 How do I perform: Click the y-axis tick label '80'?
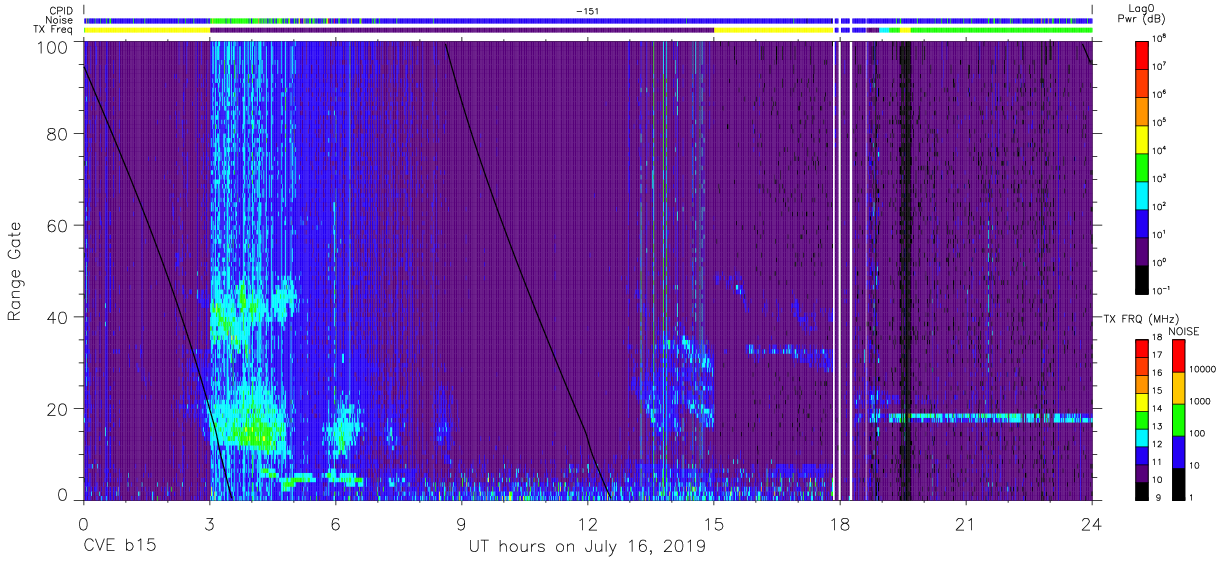(58, 134)
